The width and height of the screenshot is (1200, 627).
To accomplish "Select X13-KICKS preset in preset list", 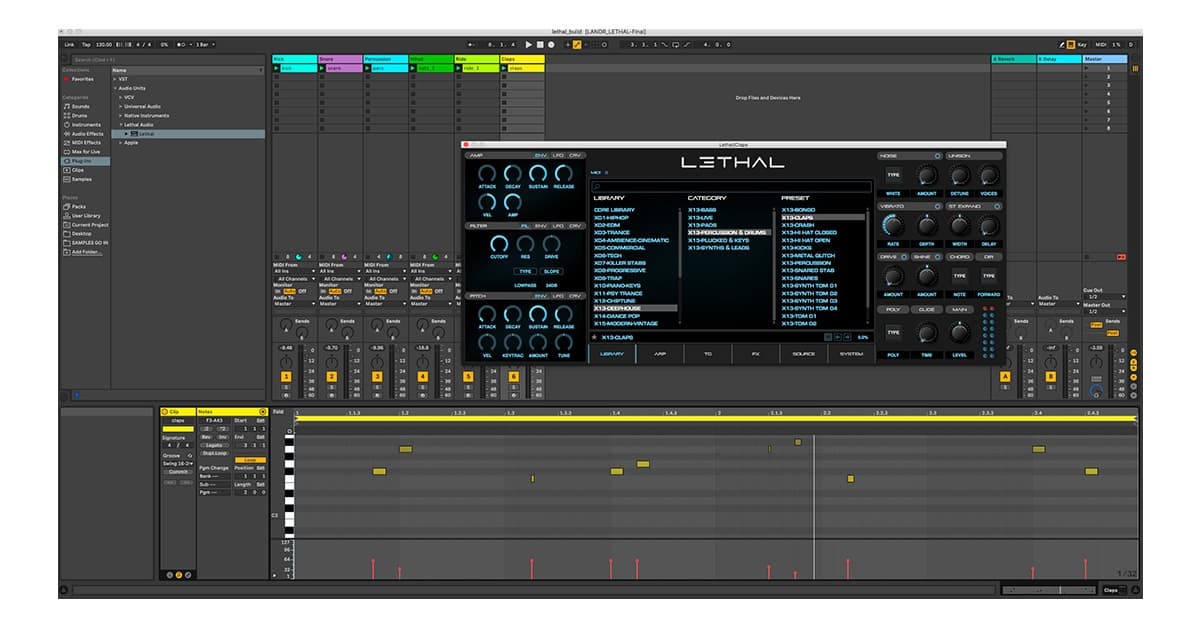I will (798, 248).
